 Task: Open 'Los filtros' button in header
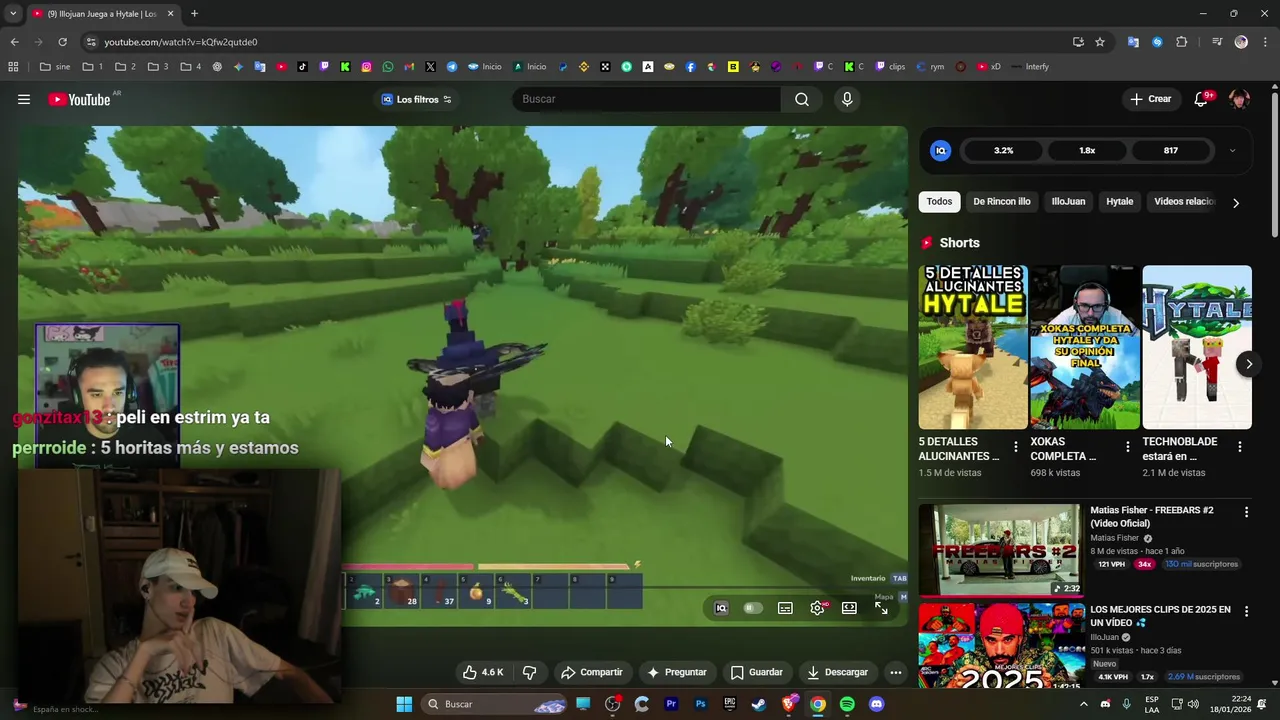coord(417,99)
